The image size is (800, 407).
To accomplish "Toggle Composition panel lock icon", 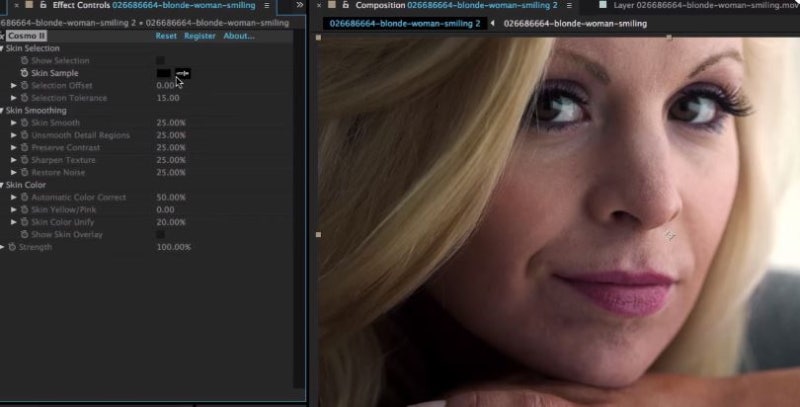I will click(x=345, y=5).
